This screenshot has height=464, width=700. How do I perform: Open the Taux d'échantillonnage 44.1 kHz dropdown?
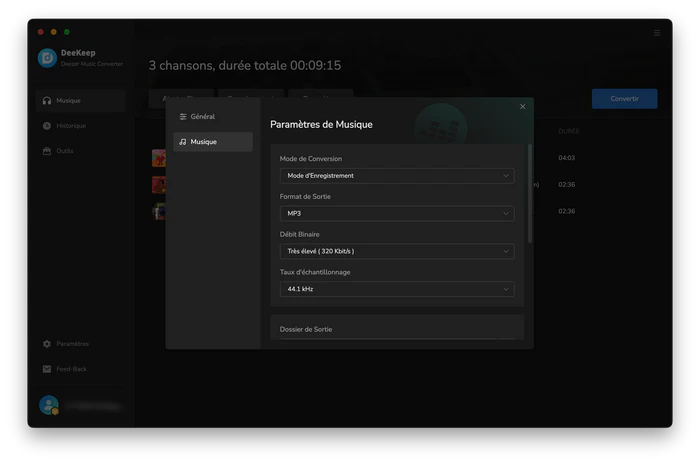397,289
